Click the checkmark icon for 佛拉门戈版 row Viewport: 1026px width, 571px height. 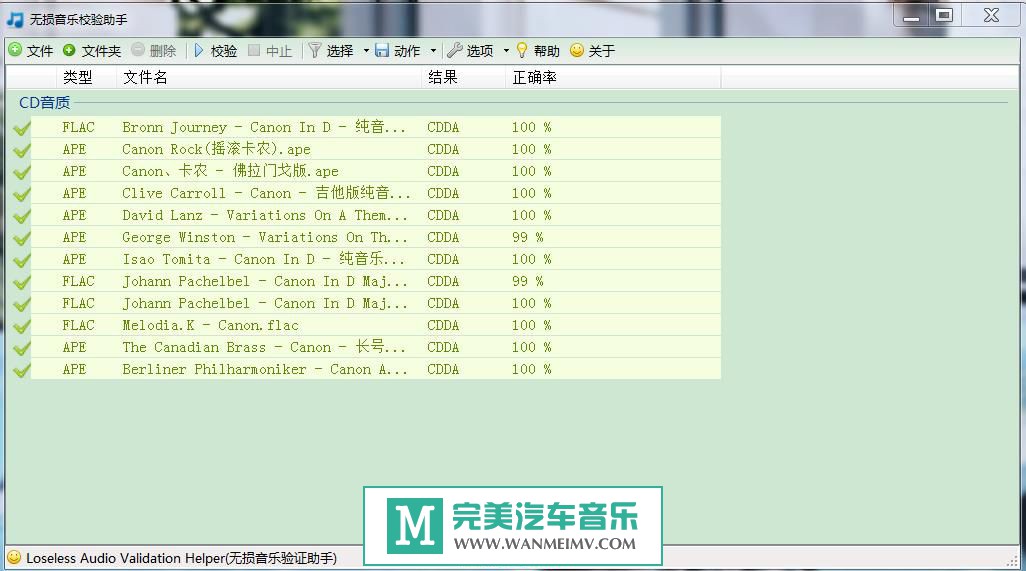(22, 171)
